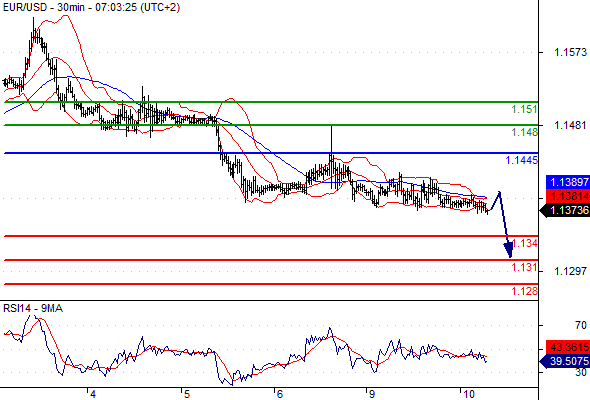Click the red 1.13814 price tag
Screen dimensions: 590x400
pyautogui.click(x=568, y=196)
